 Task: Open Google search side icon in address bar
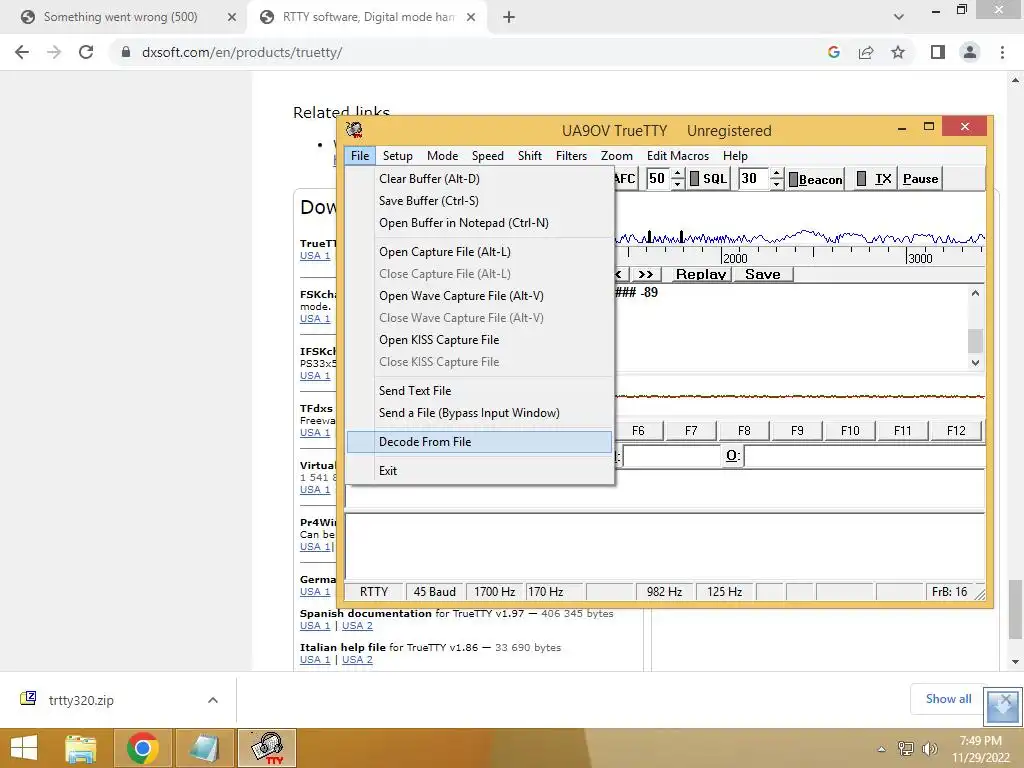click(x=833, y=52)
